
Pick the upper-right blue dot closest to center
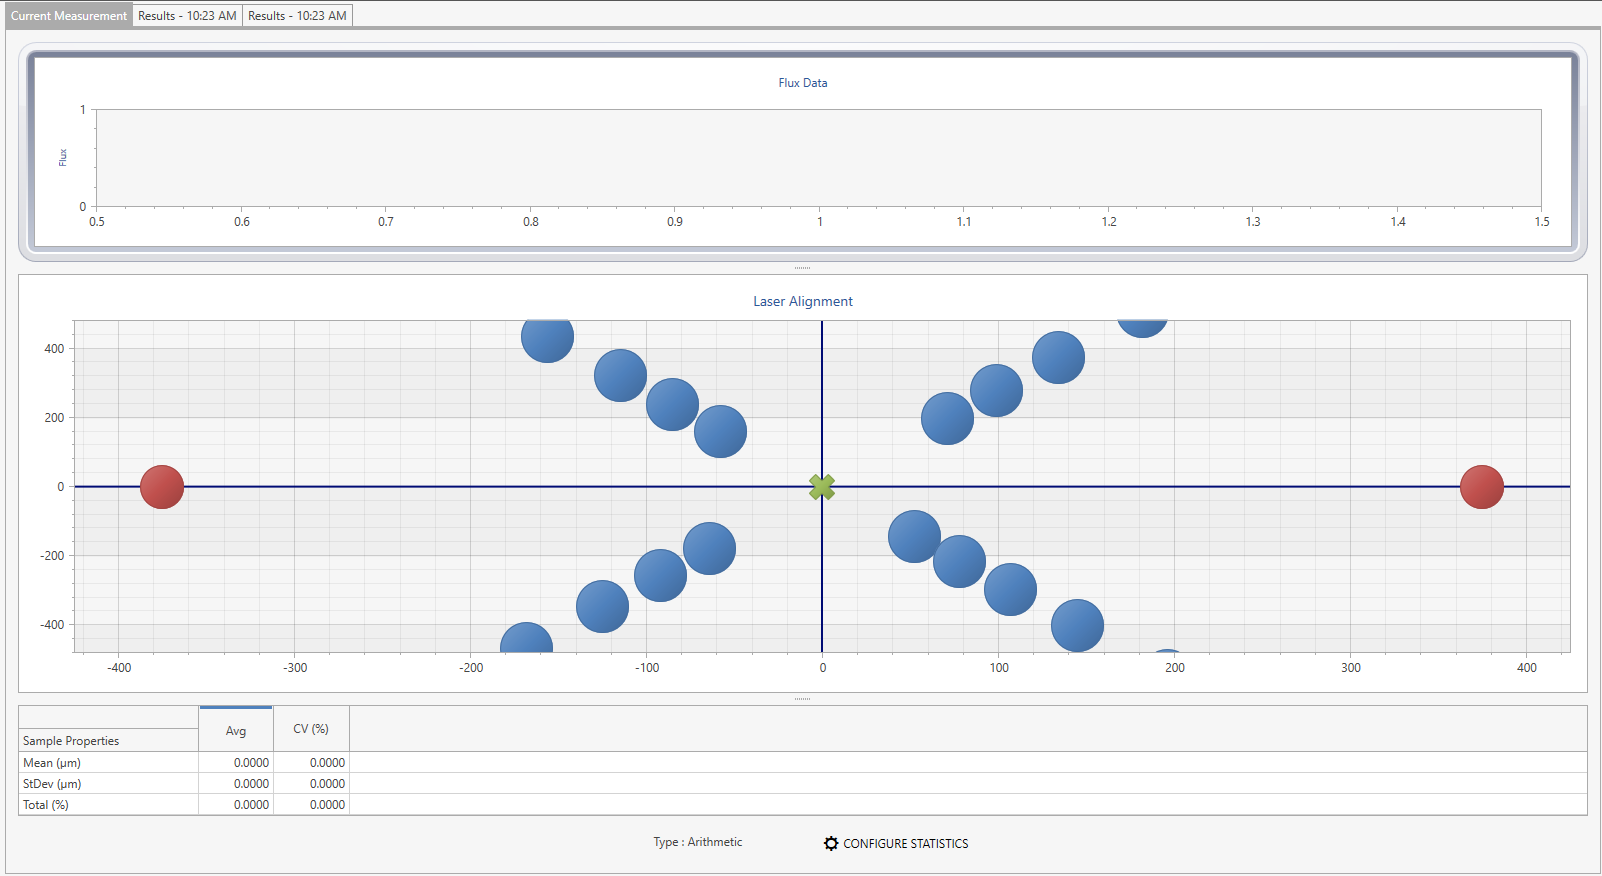pos(947,418)
